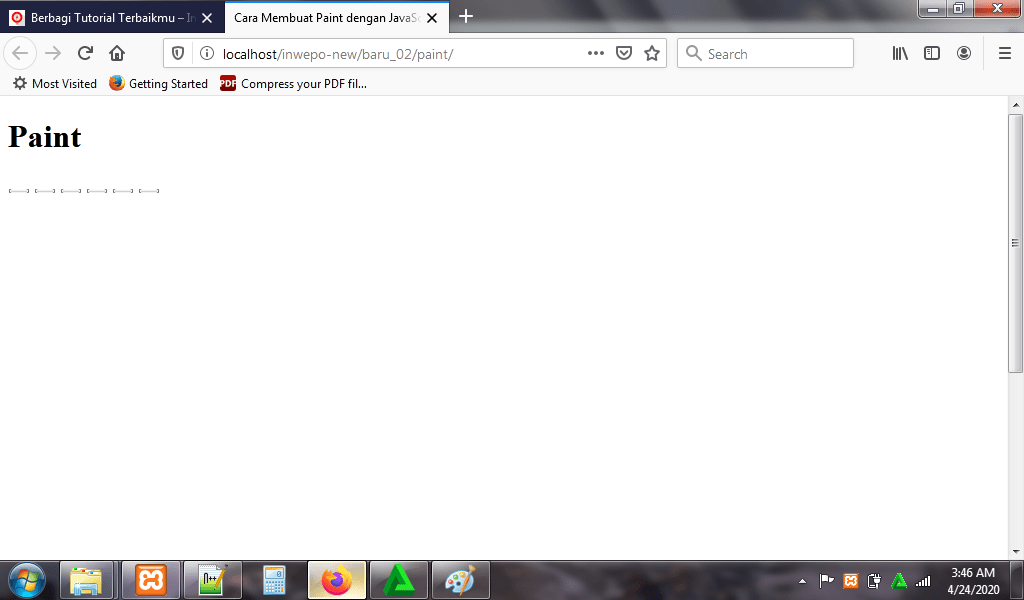Open the Action Center flag icon
The image size is (1024, 600).
(826, 580)
